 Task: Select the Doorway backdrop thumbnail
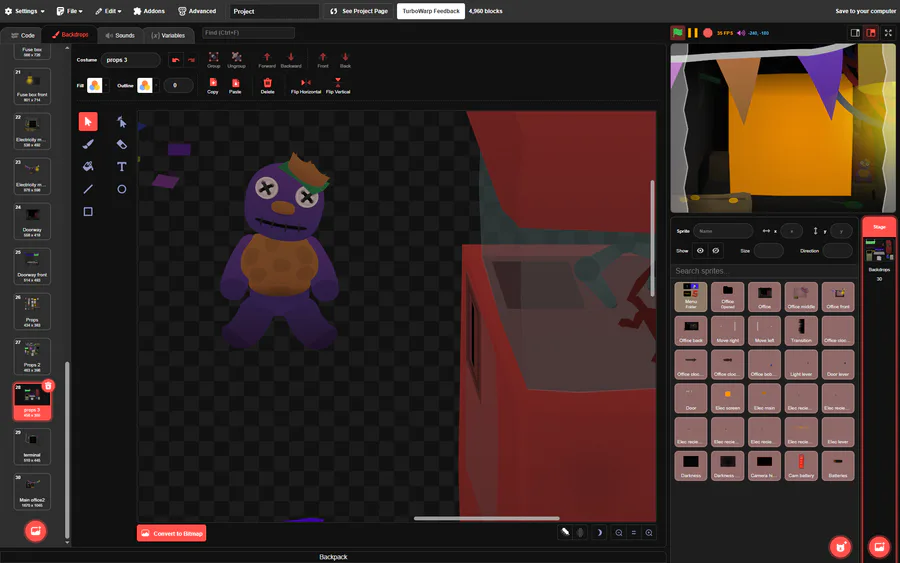[x=32, y=221]
